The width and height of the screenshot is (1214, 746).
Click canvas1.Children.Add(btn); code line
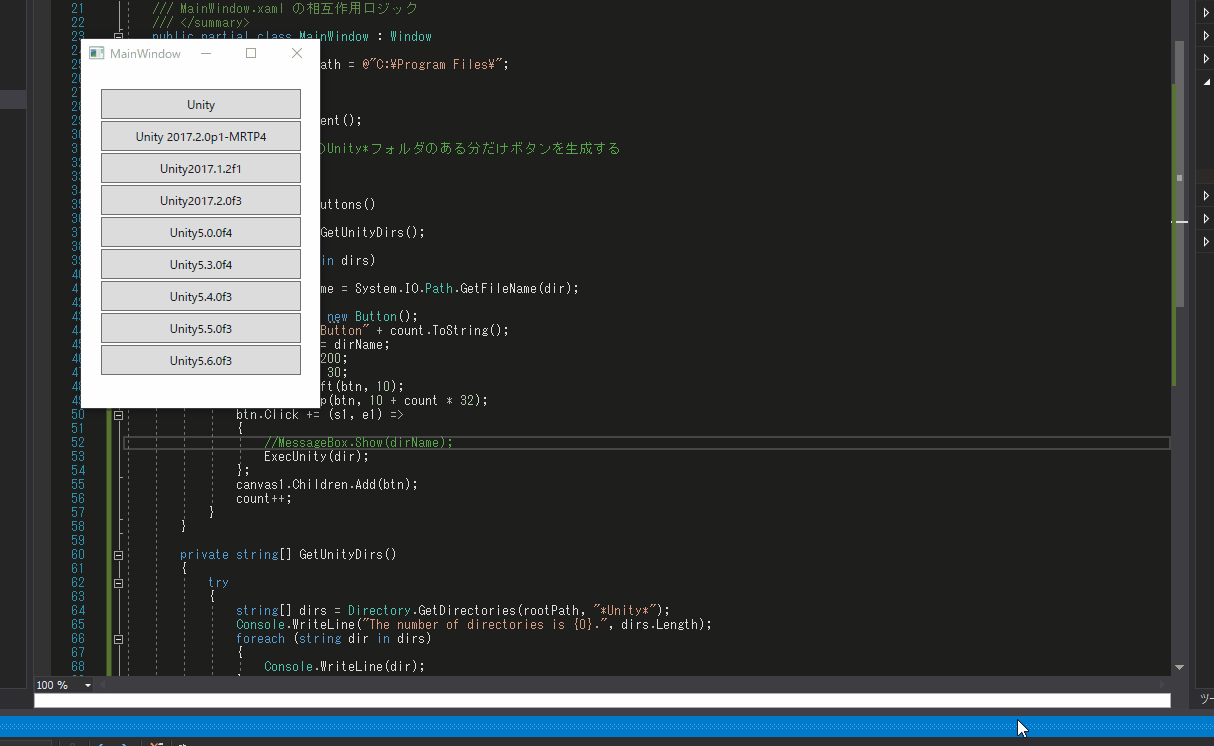(x=327, y=484)
